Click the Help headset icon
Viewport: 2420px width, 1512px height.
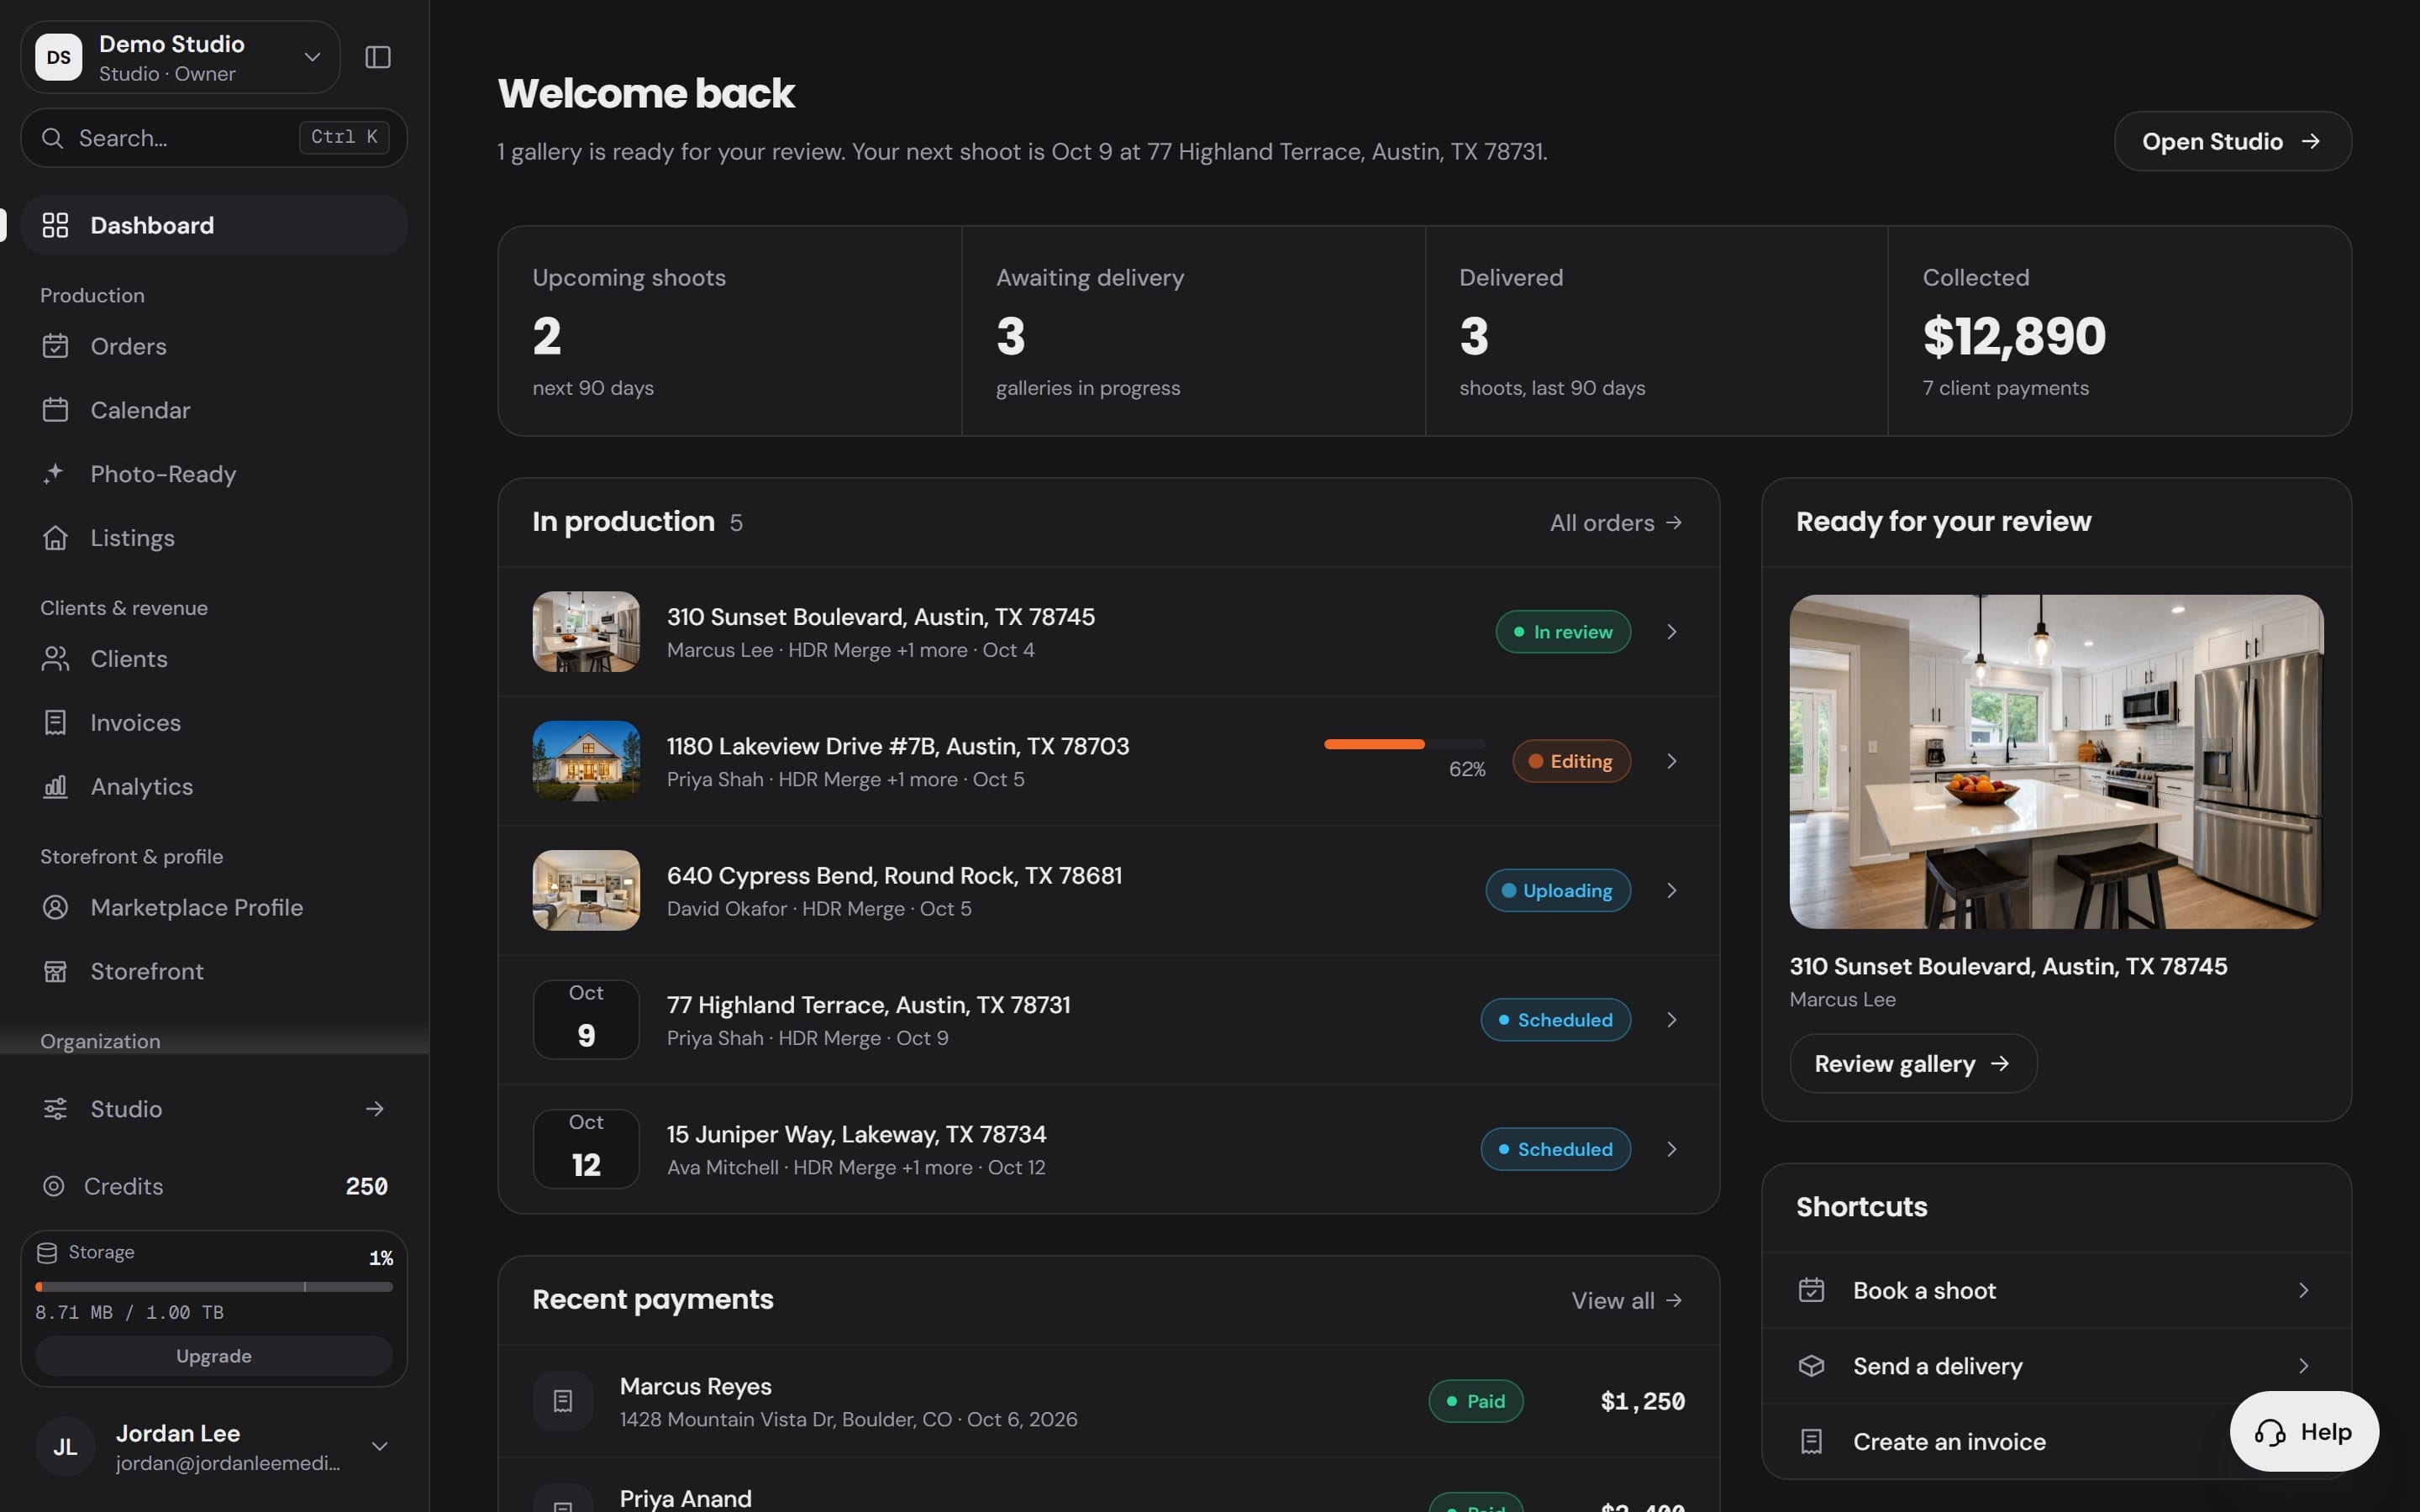2270,1432
